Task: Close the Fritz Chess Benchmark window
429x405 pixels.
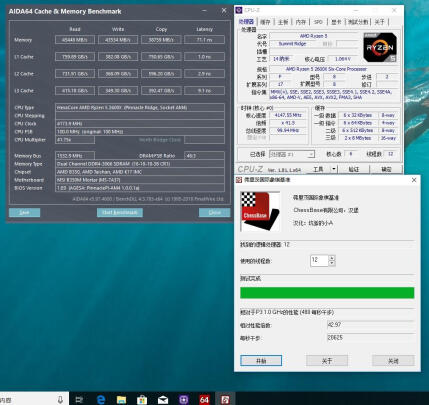Action: (414, 180)
